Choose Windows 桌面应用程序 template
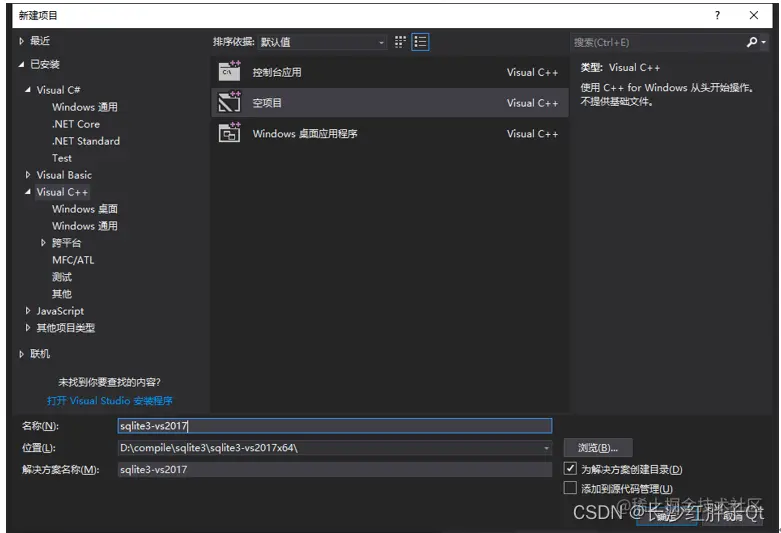 390,133
